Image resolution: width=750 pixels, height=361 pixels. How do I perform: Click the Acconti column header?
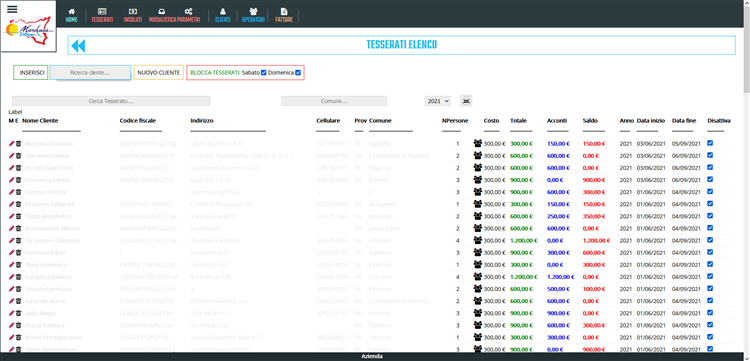(x=556, y=121)
